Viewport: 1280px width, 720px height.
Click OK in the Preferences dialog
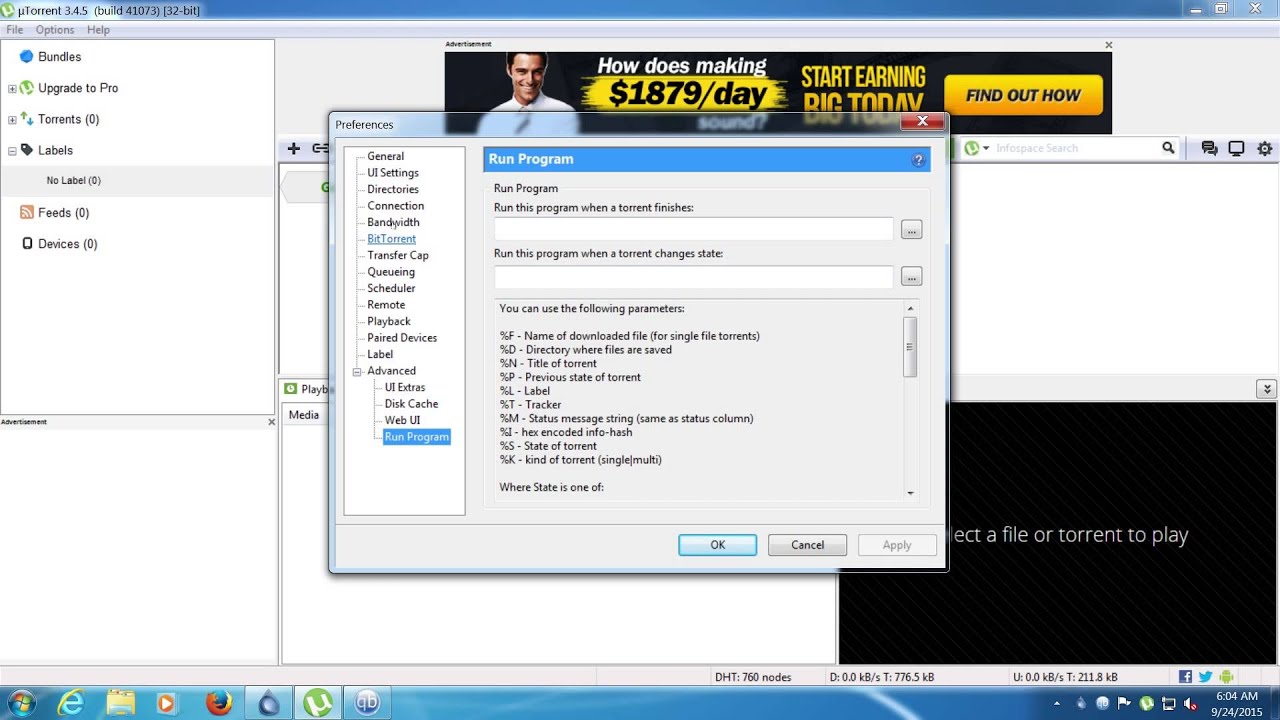tap(718, 545)
